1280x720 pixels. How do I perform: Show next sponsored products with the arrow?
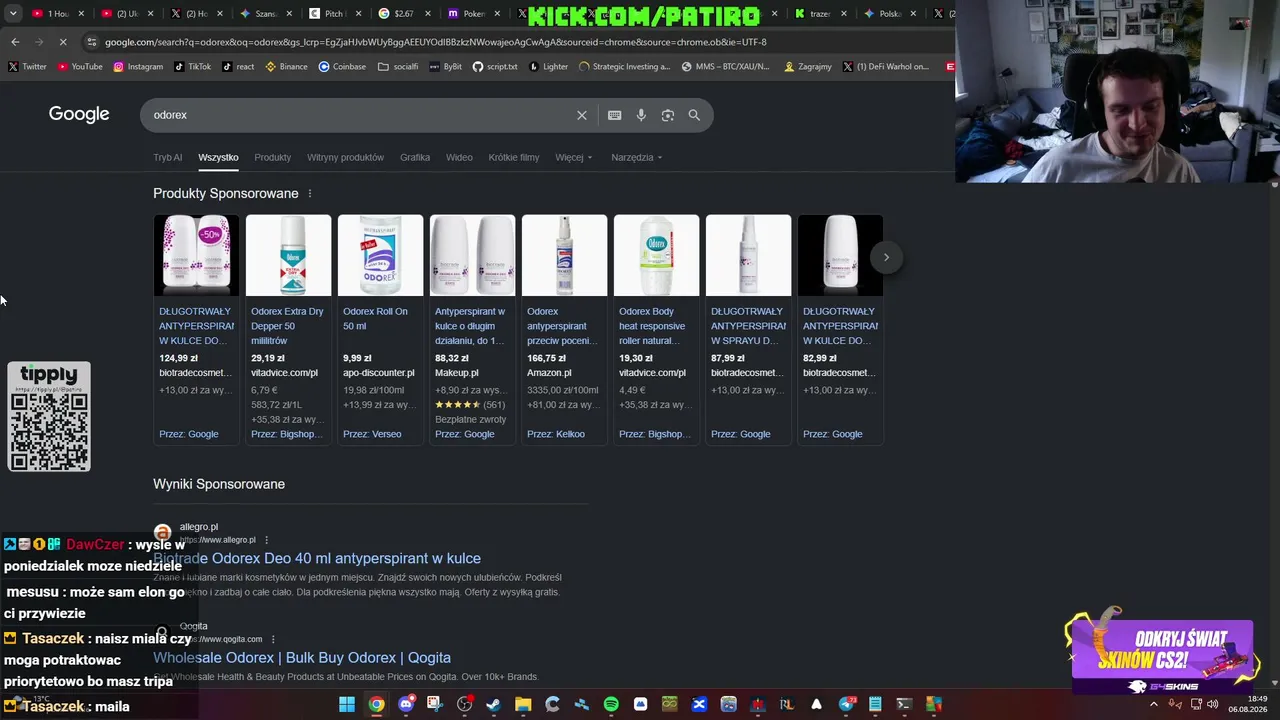point(886,257)
